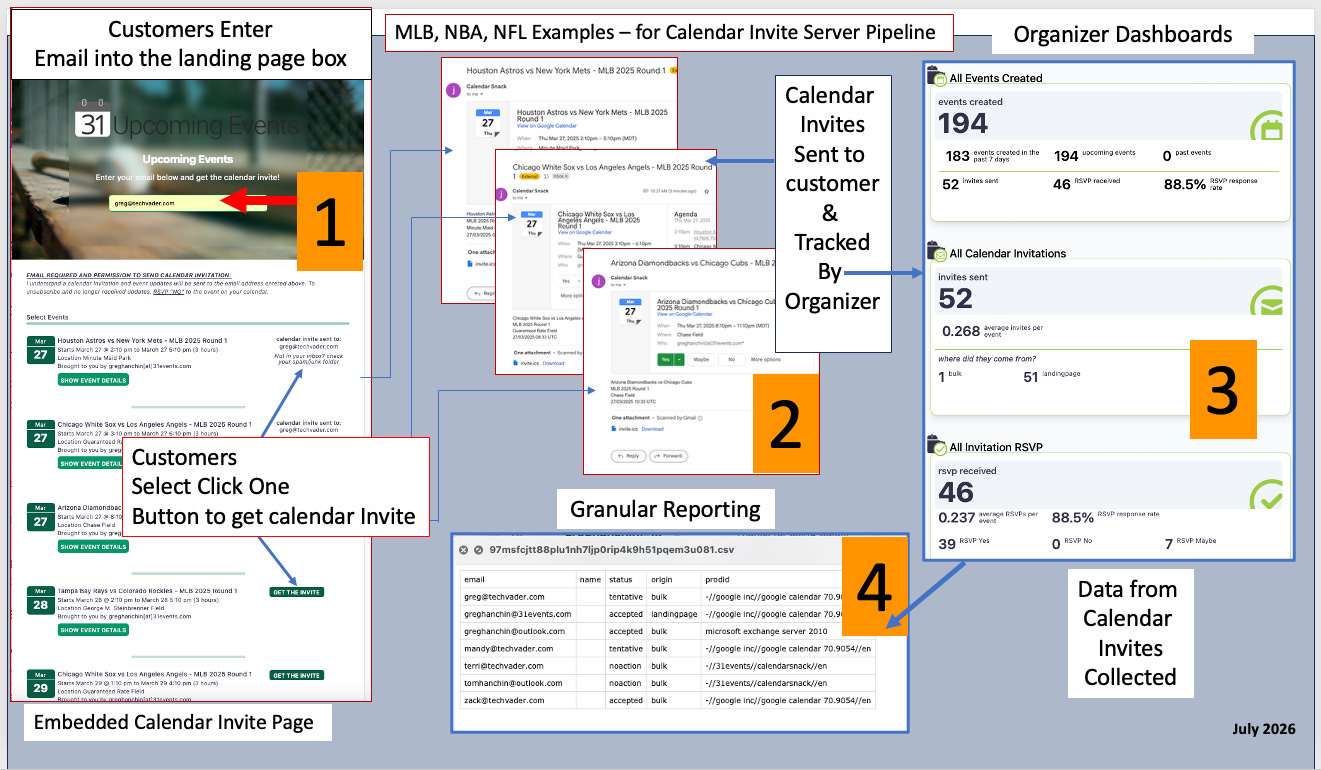Click the Mar 27 calendar icon in Diamondbacks email

(630, 312)
